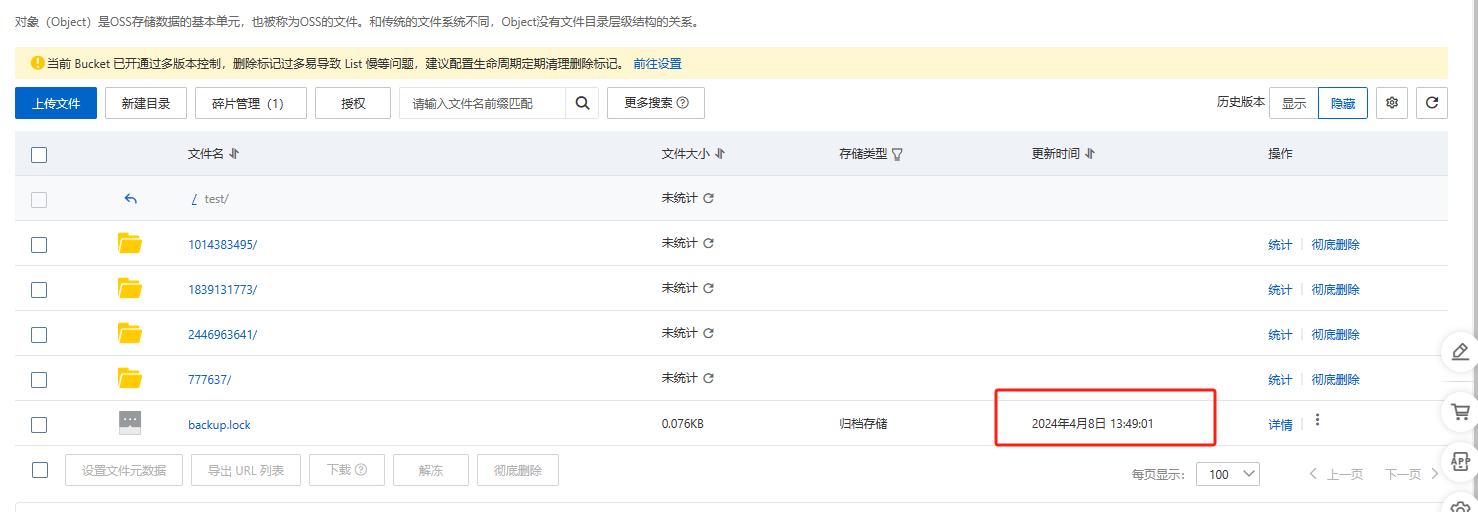
Task: Open folder icon for 777637/
Action: pos(130,378)
